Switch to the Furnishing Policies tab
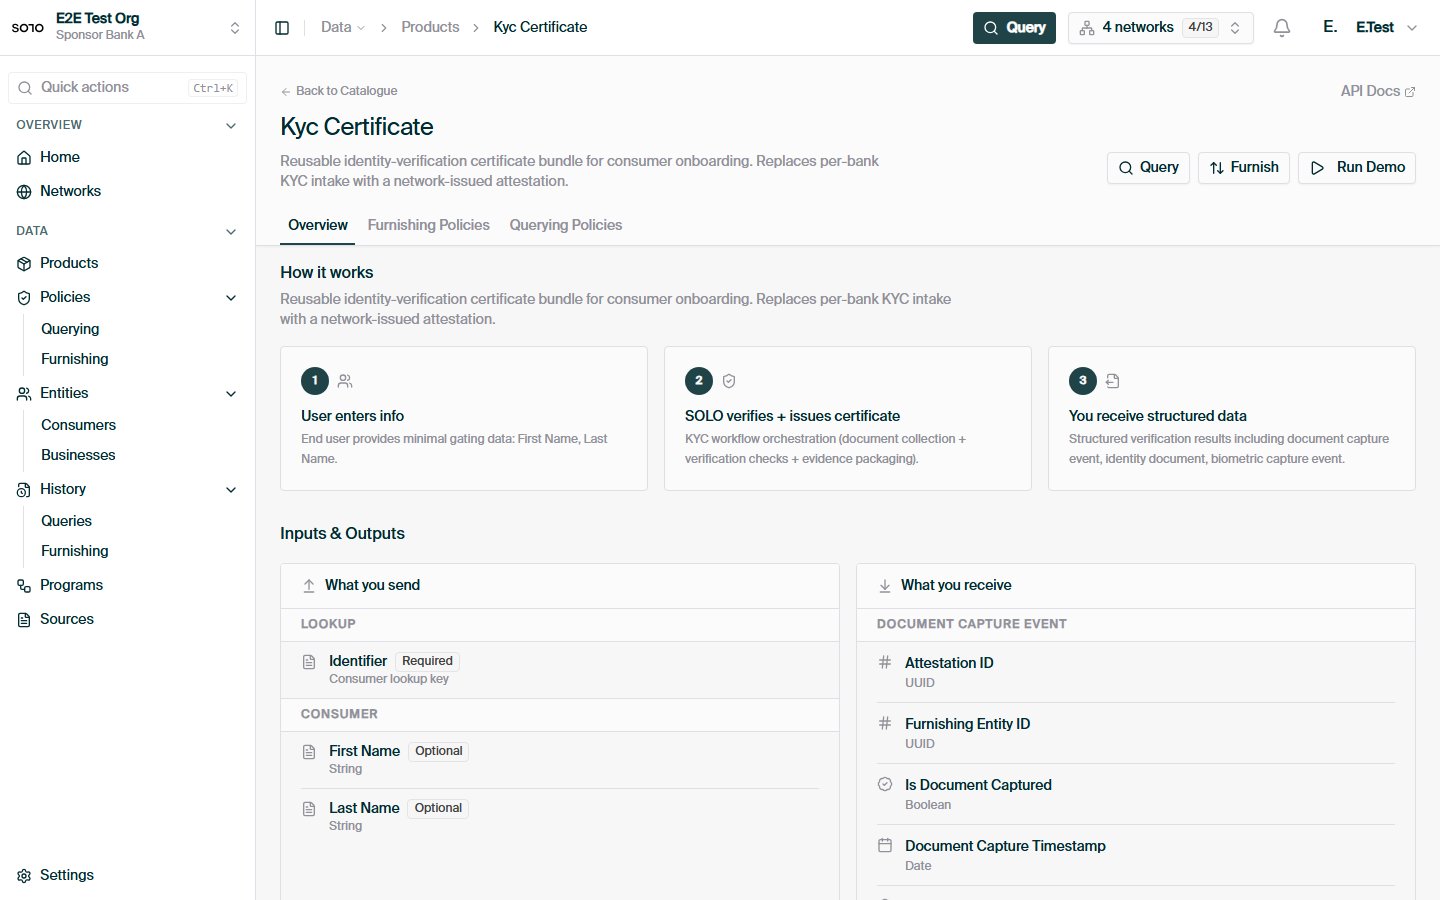 429,225
